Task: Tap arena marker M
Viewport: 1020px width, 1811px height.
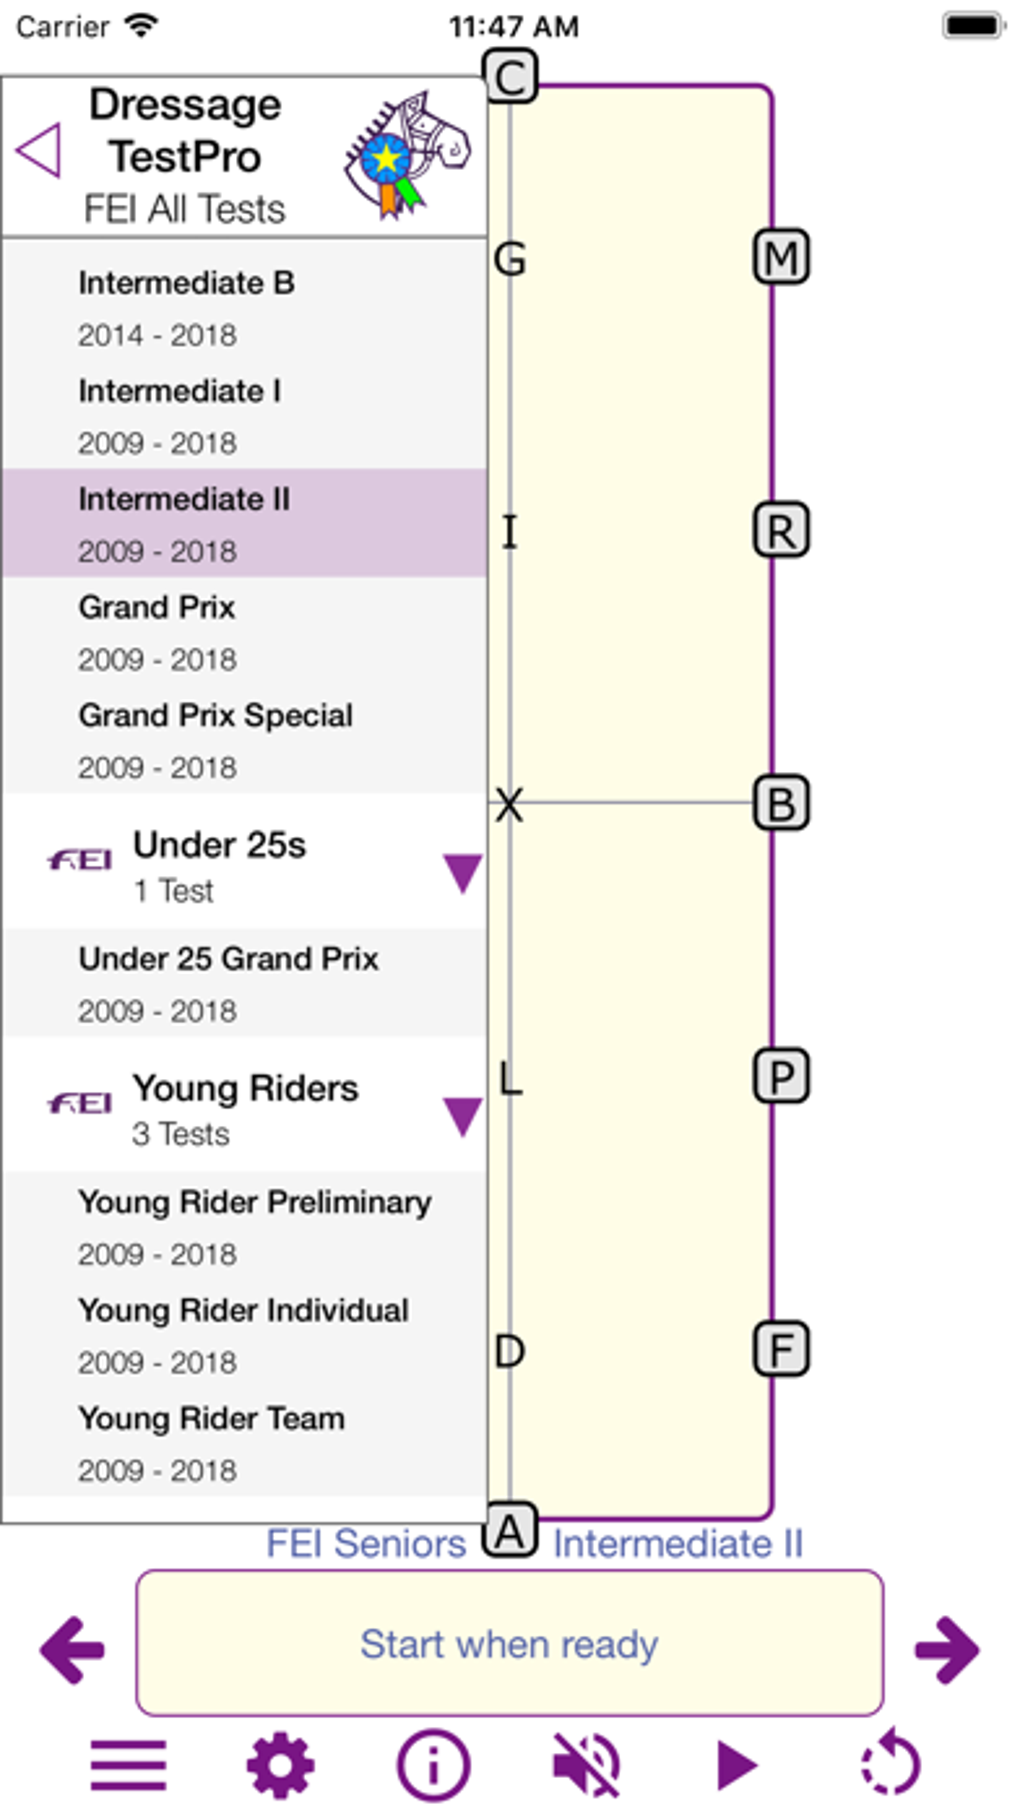Action: click(x=781, y=258)
